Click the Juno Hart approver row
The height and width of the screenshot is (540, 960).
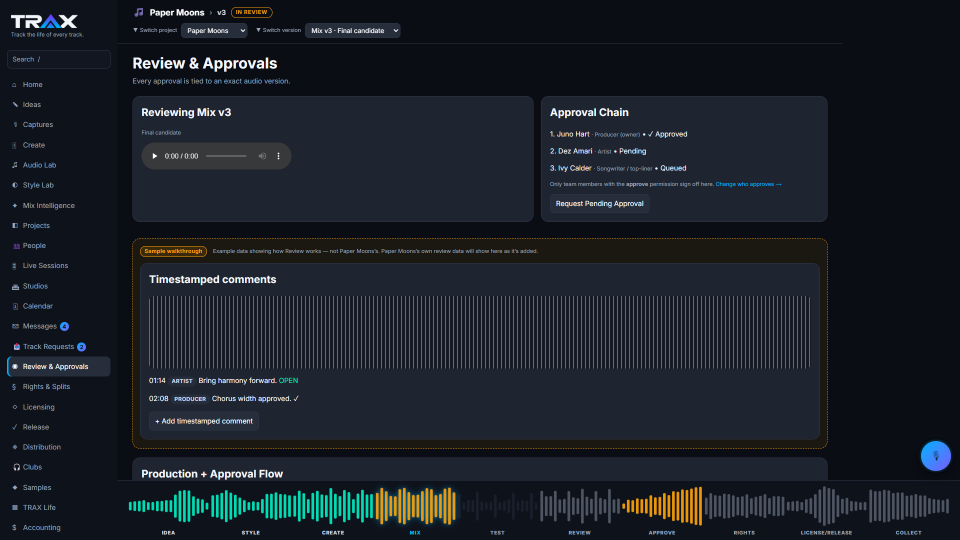pos(618,134)
